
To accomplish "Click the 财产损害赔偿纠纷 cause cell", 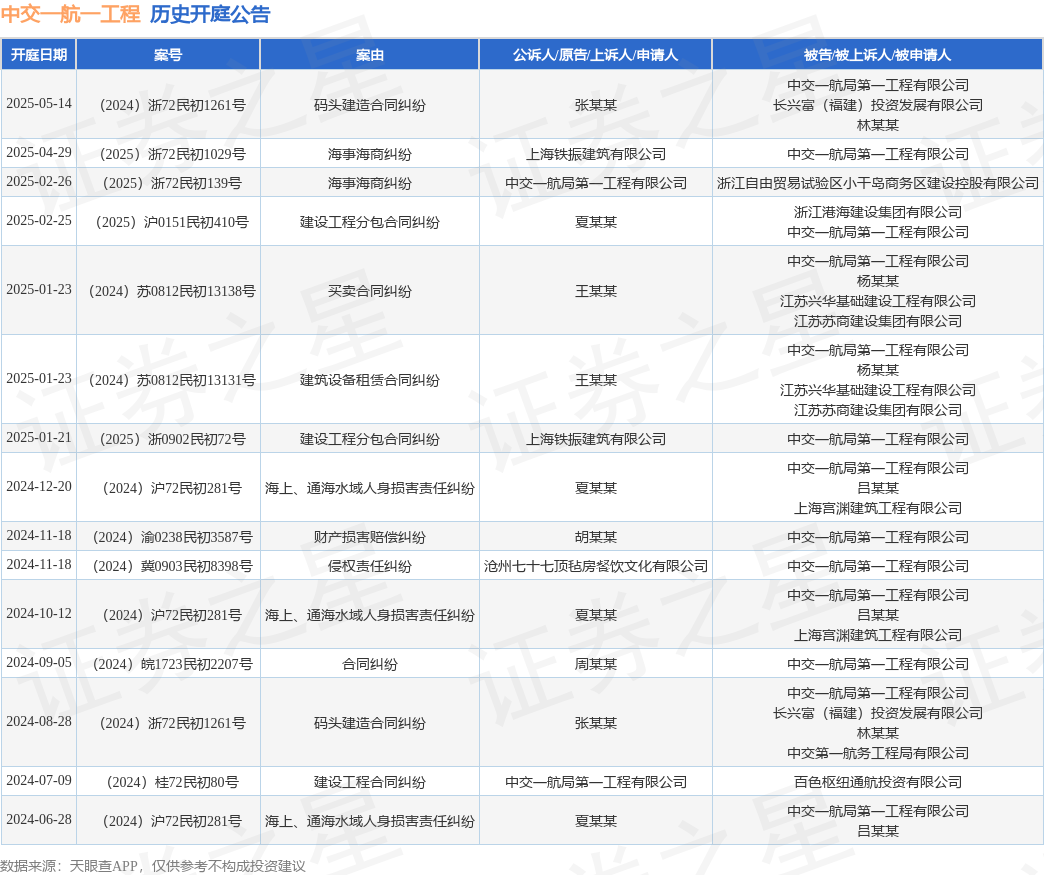I will [x=370, y=537].
